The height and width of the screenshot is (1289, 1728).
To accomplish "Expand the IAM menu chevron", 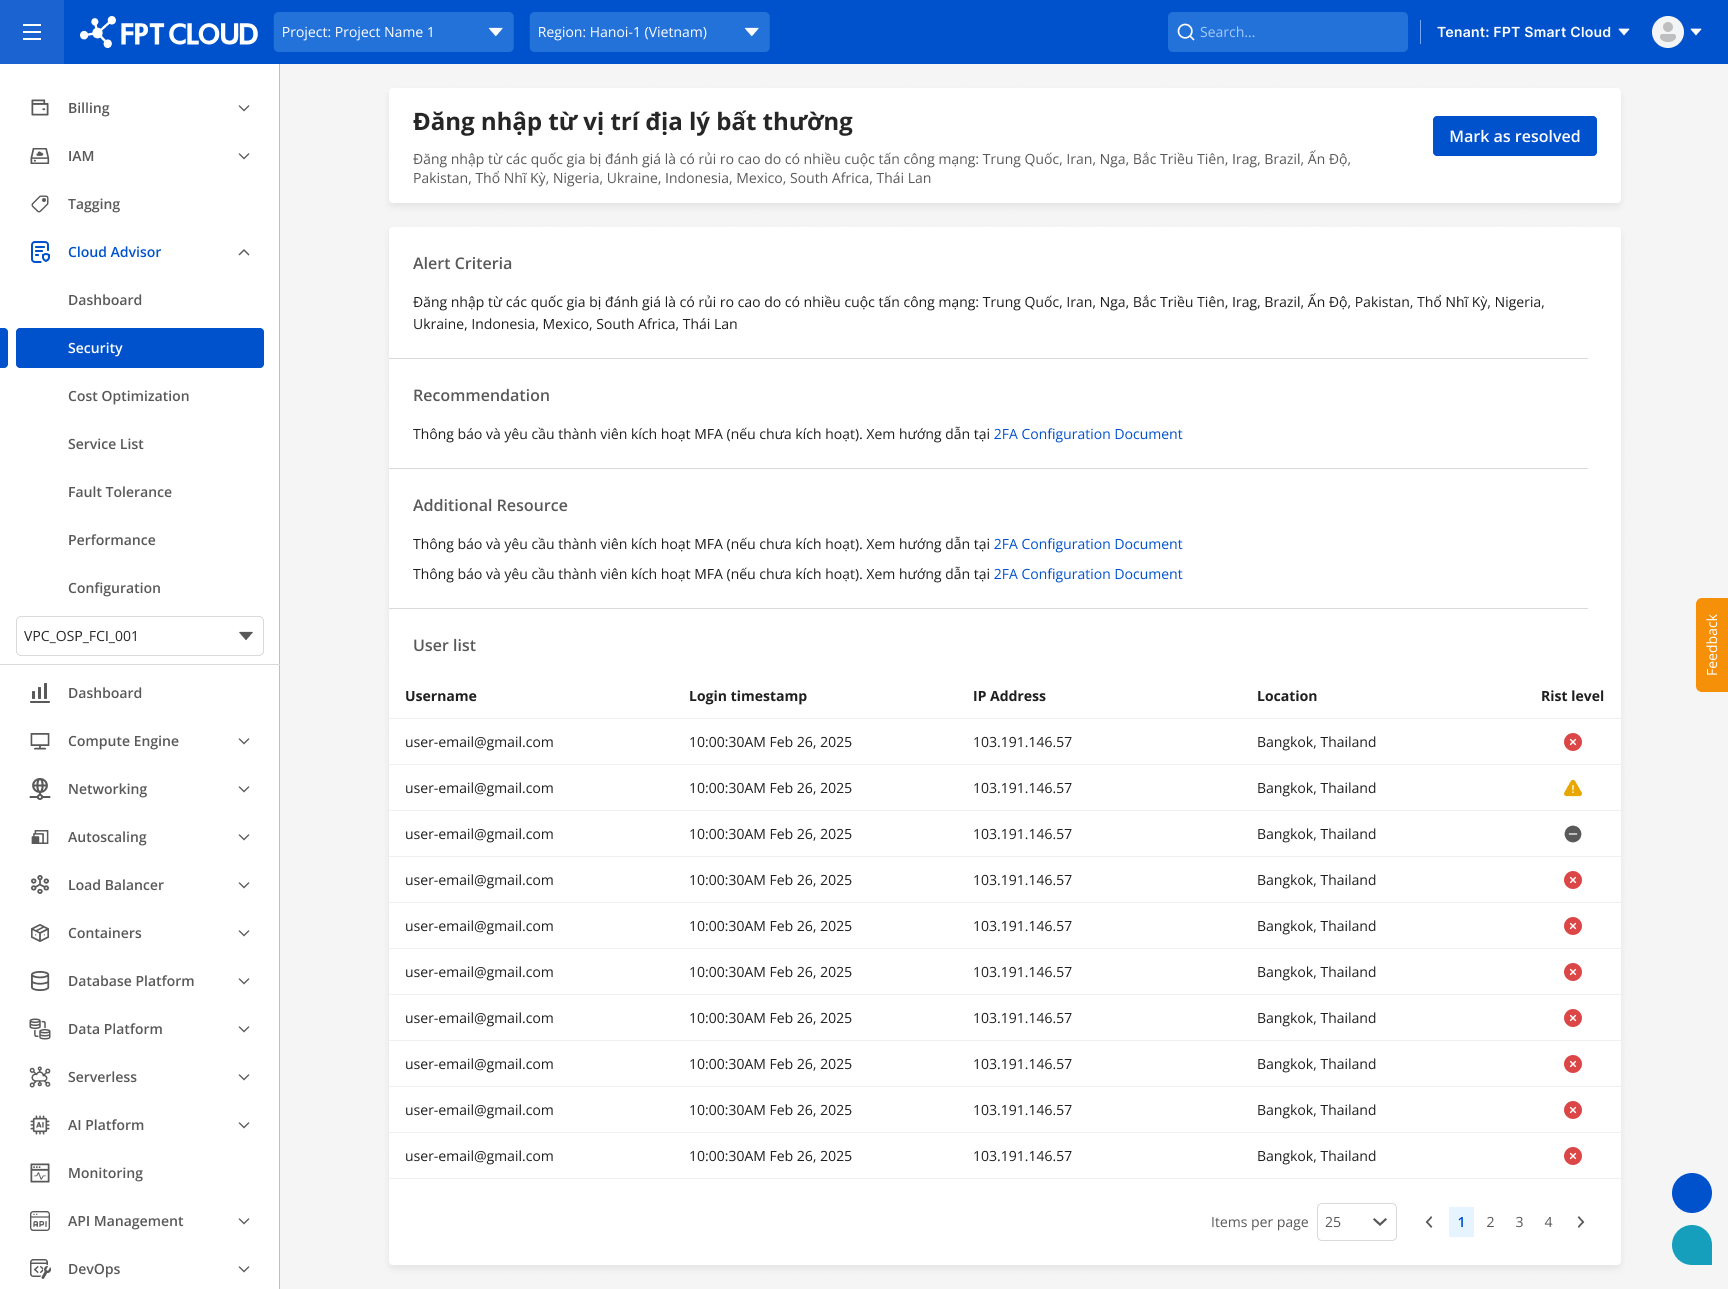I will (244, 156).
